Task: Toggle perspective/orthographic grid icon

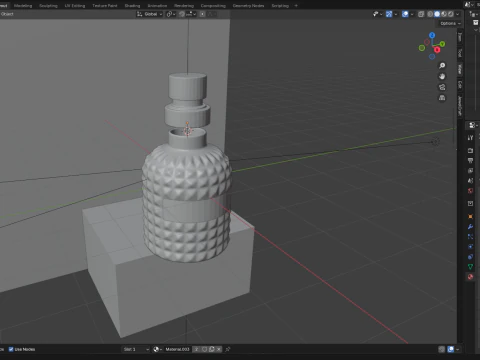Action: pyautogui.click(x=442, y=98)
